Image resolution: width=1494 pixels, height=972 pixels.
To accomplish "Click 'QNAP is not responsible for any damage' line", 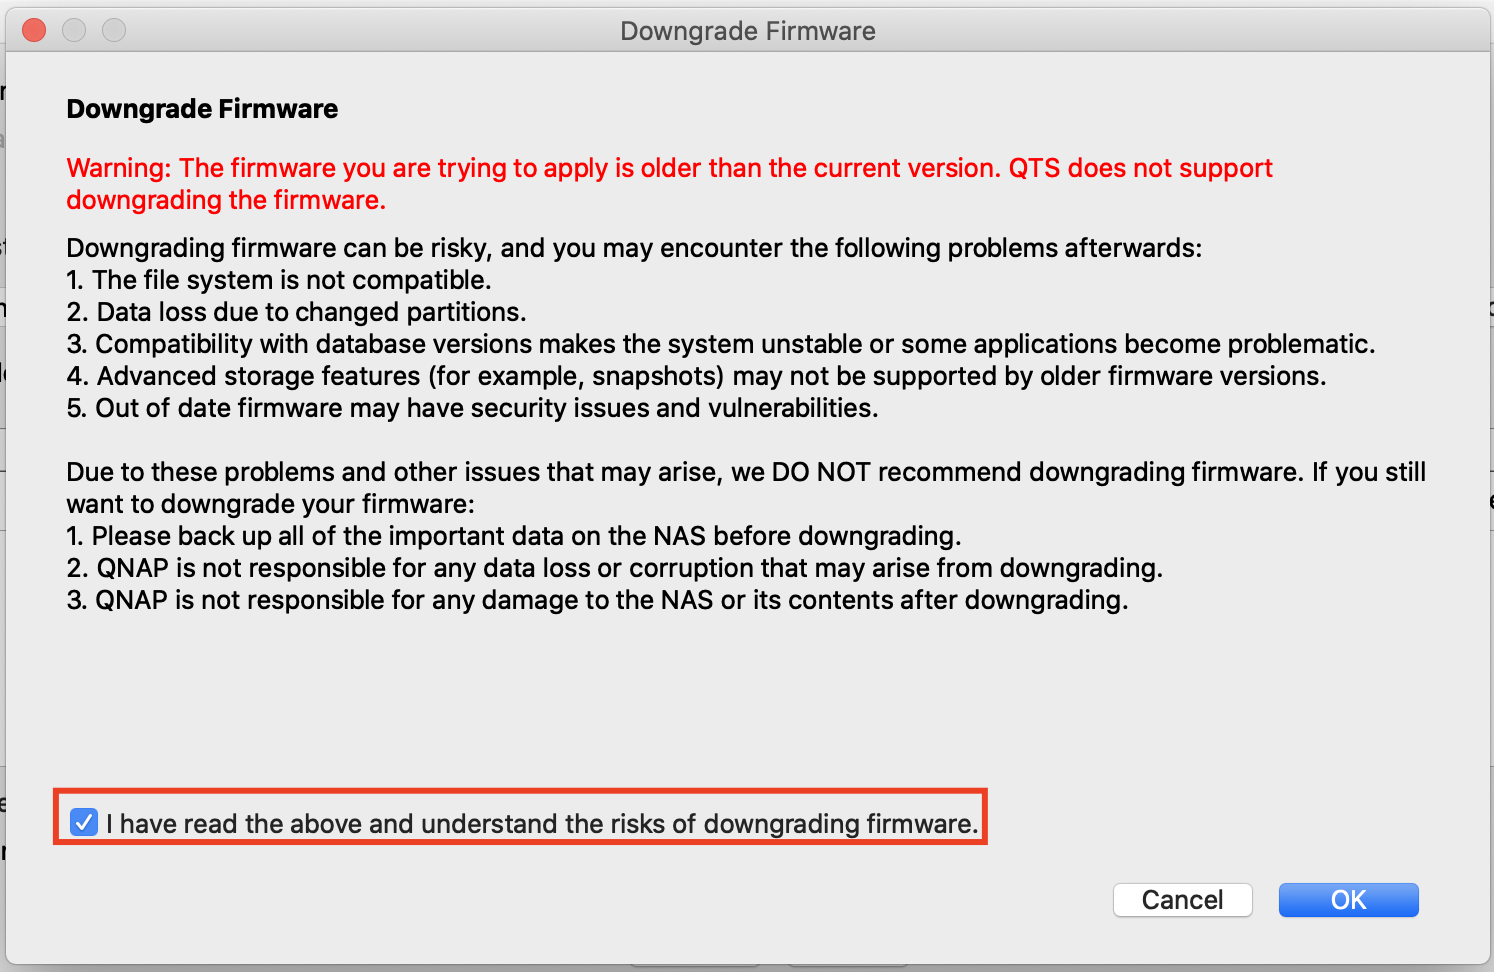I will click(x=597, y=600).
